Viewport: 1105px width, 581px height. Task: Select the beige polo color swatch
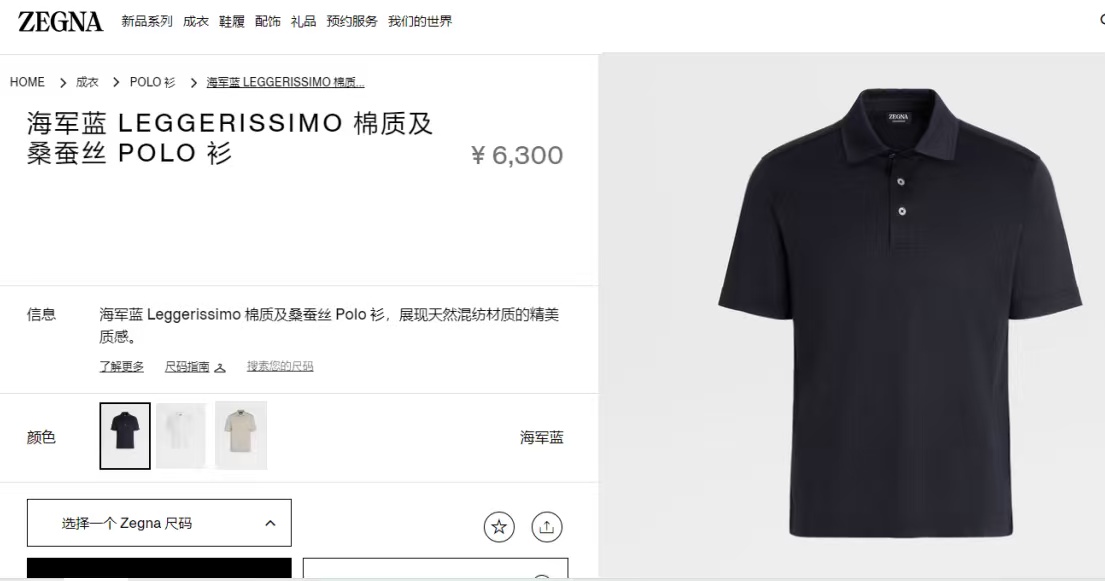(240, 436)
